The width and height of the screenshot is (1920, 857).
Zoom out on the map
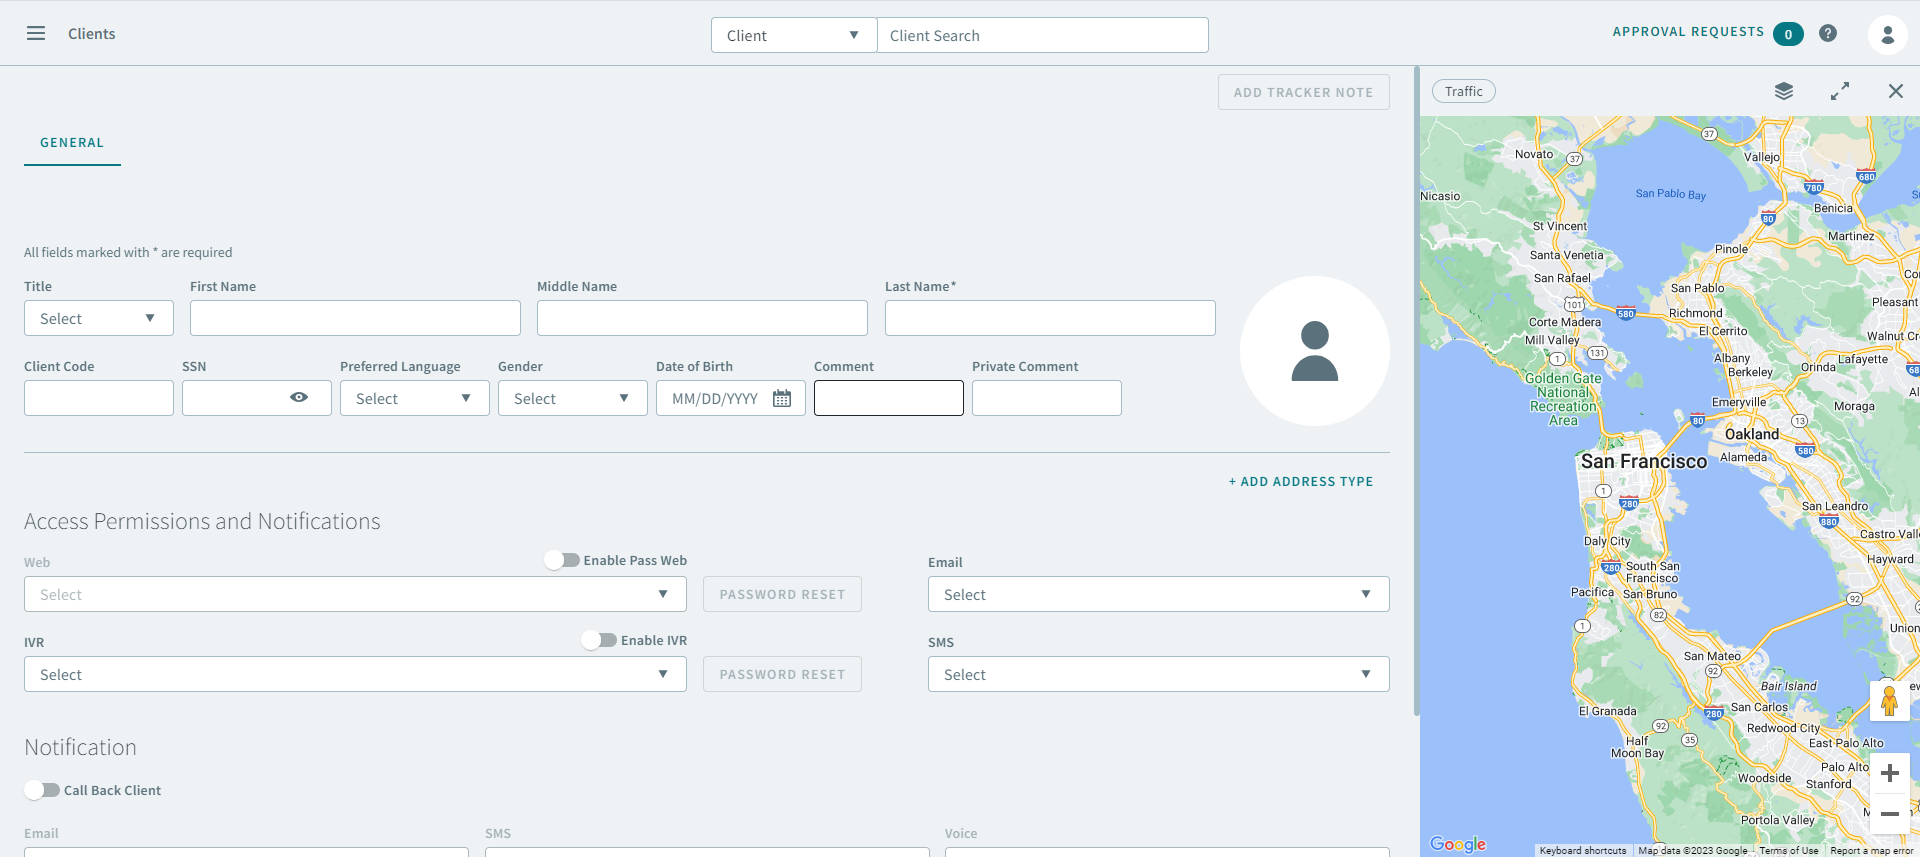click(1890, 814)
